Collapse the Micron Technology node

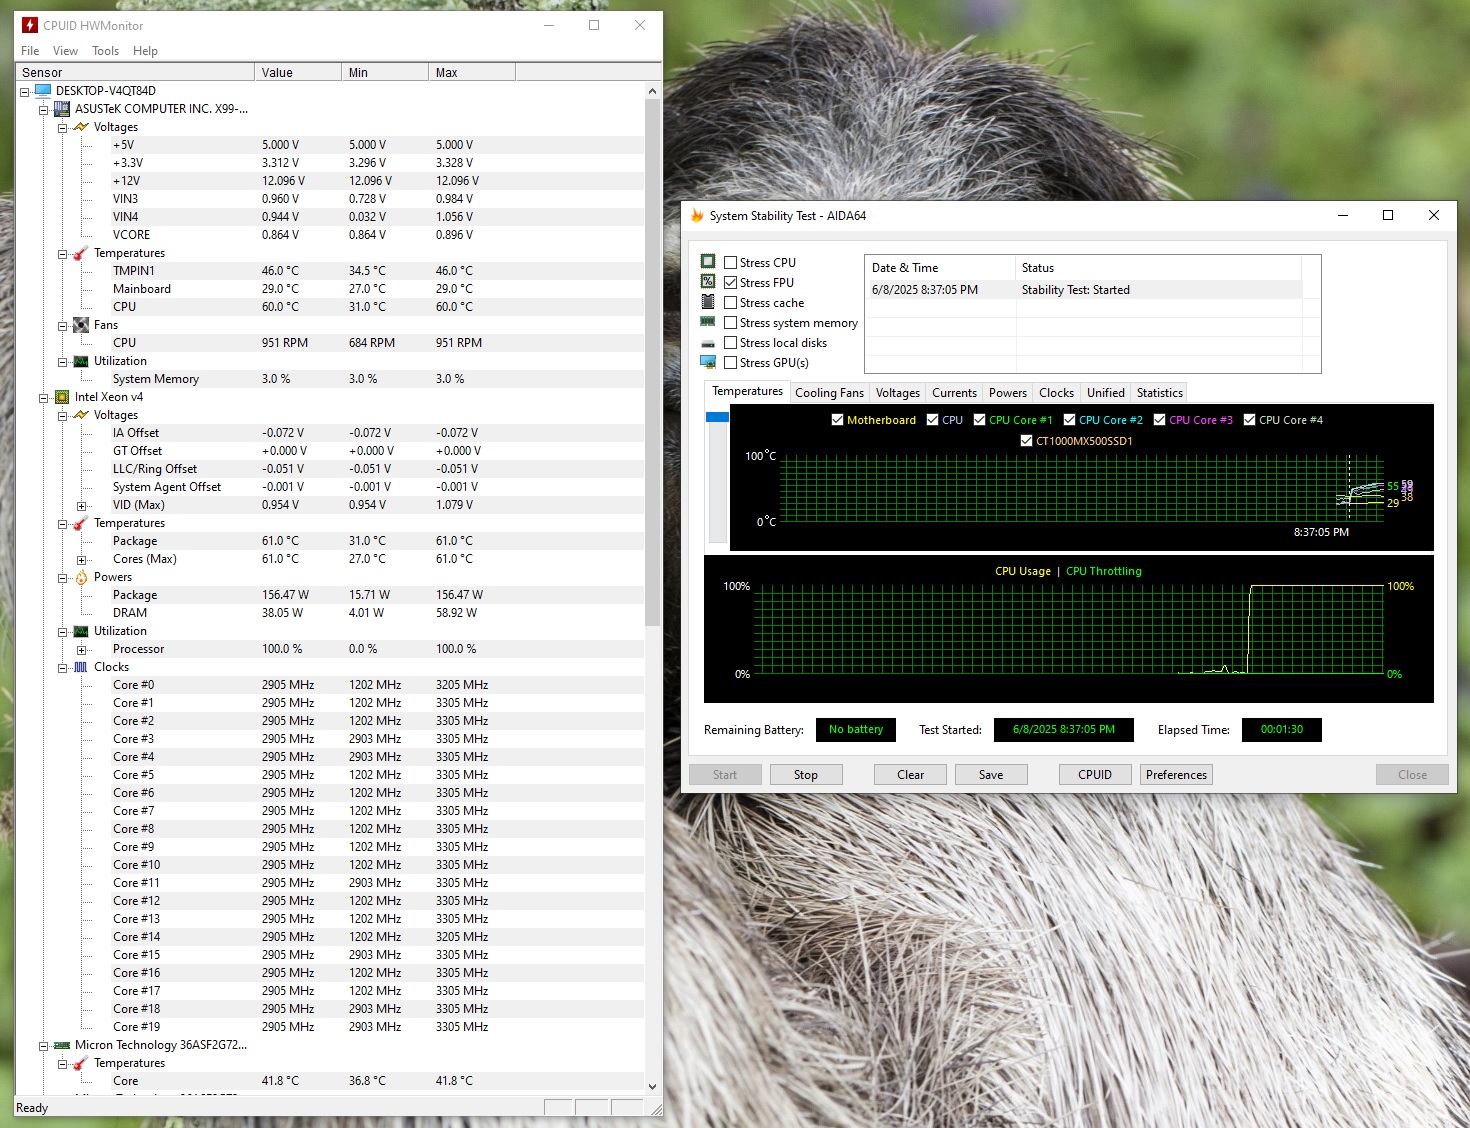tap(44, 1046)
